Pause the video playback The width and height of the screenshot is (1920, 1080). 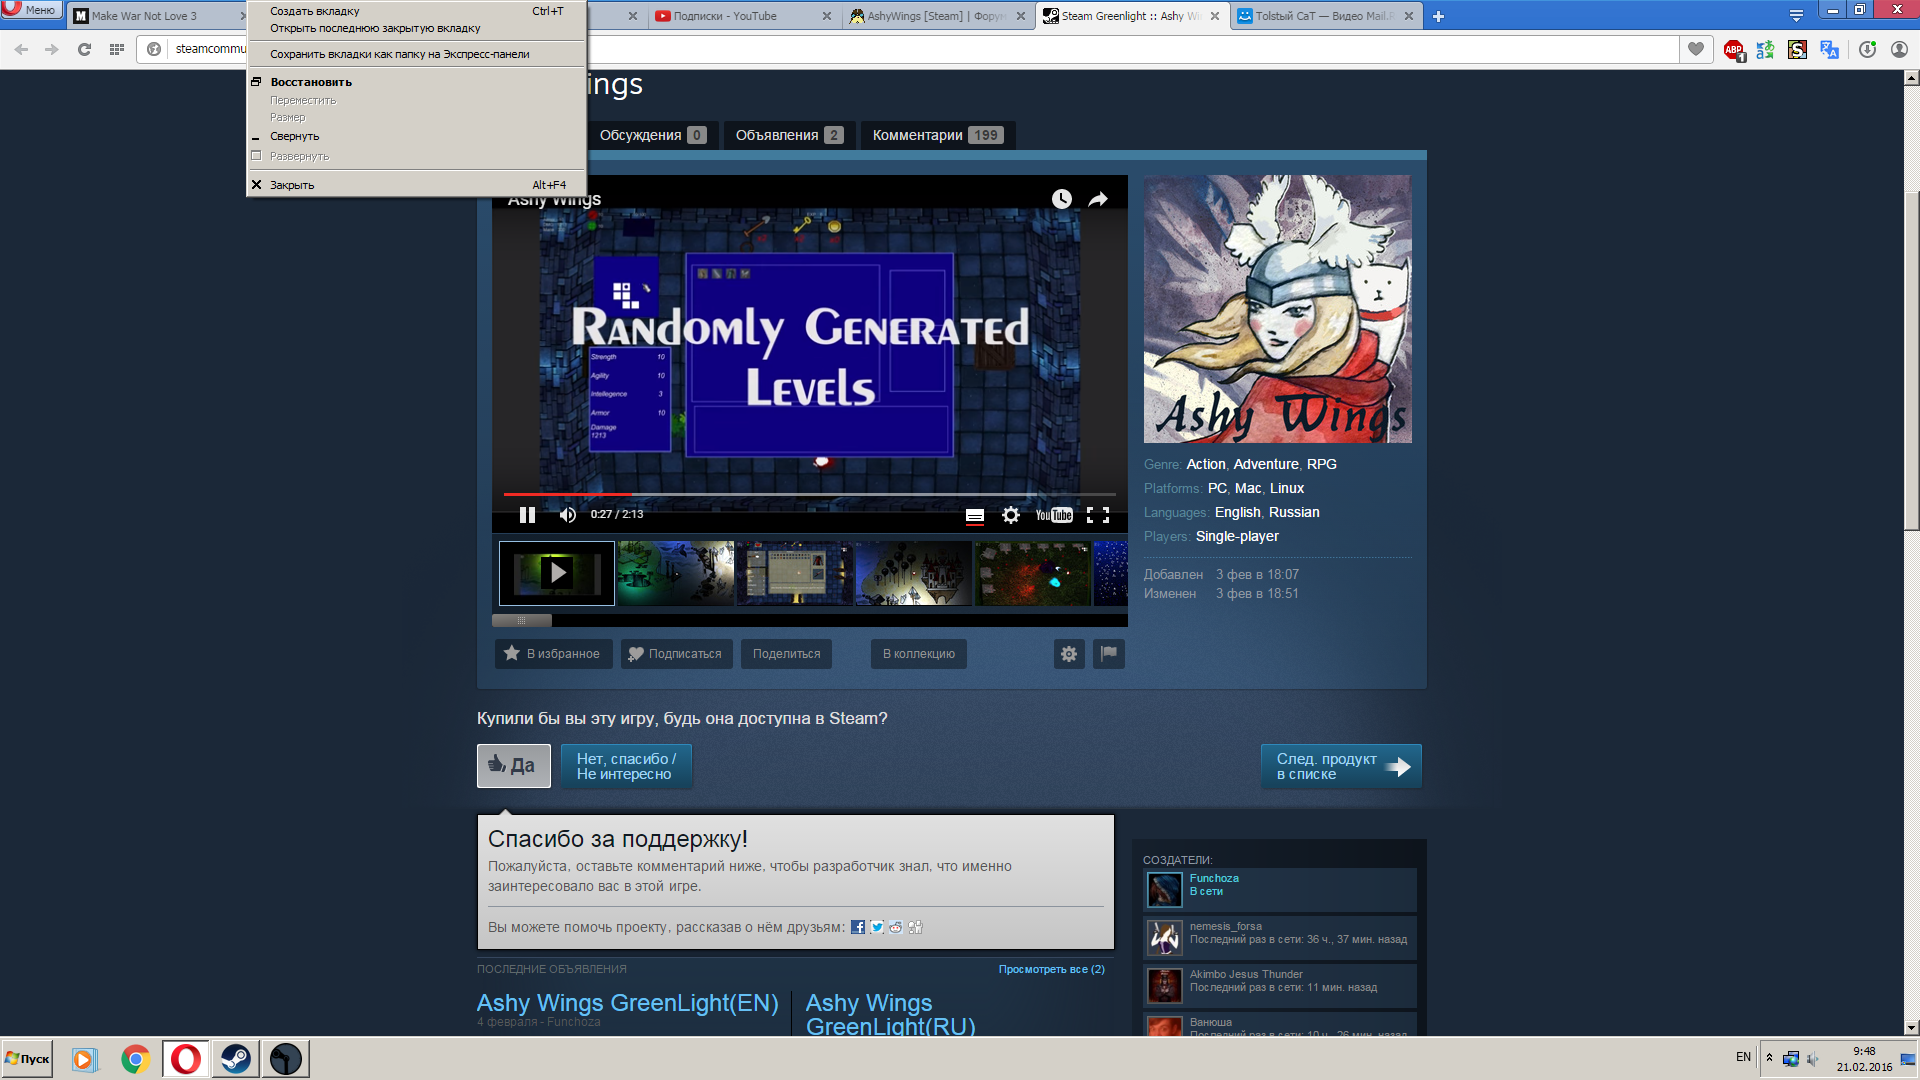[527, 515]
